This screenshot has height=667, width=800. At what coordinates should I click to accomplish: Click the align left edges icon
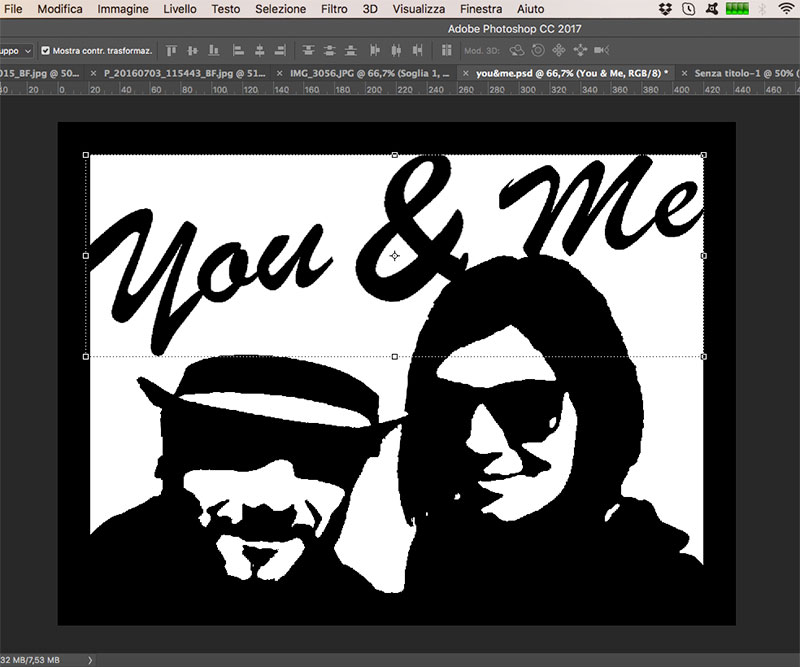click(240, 50)
